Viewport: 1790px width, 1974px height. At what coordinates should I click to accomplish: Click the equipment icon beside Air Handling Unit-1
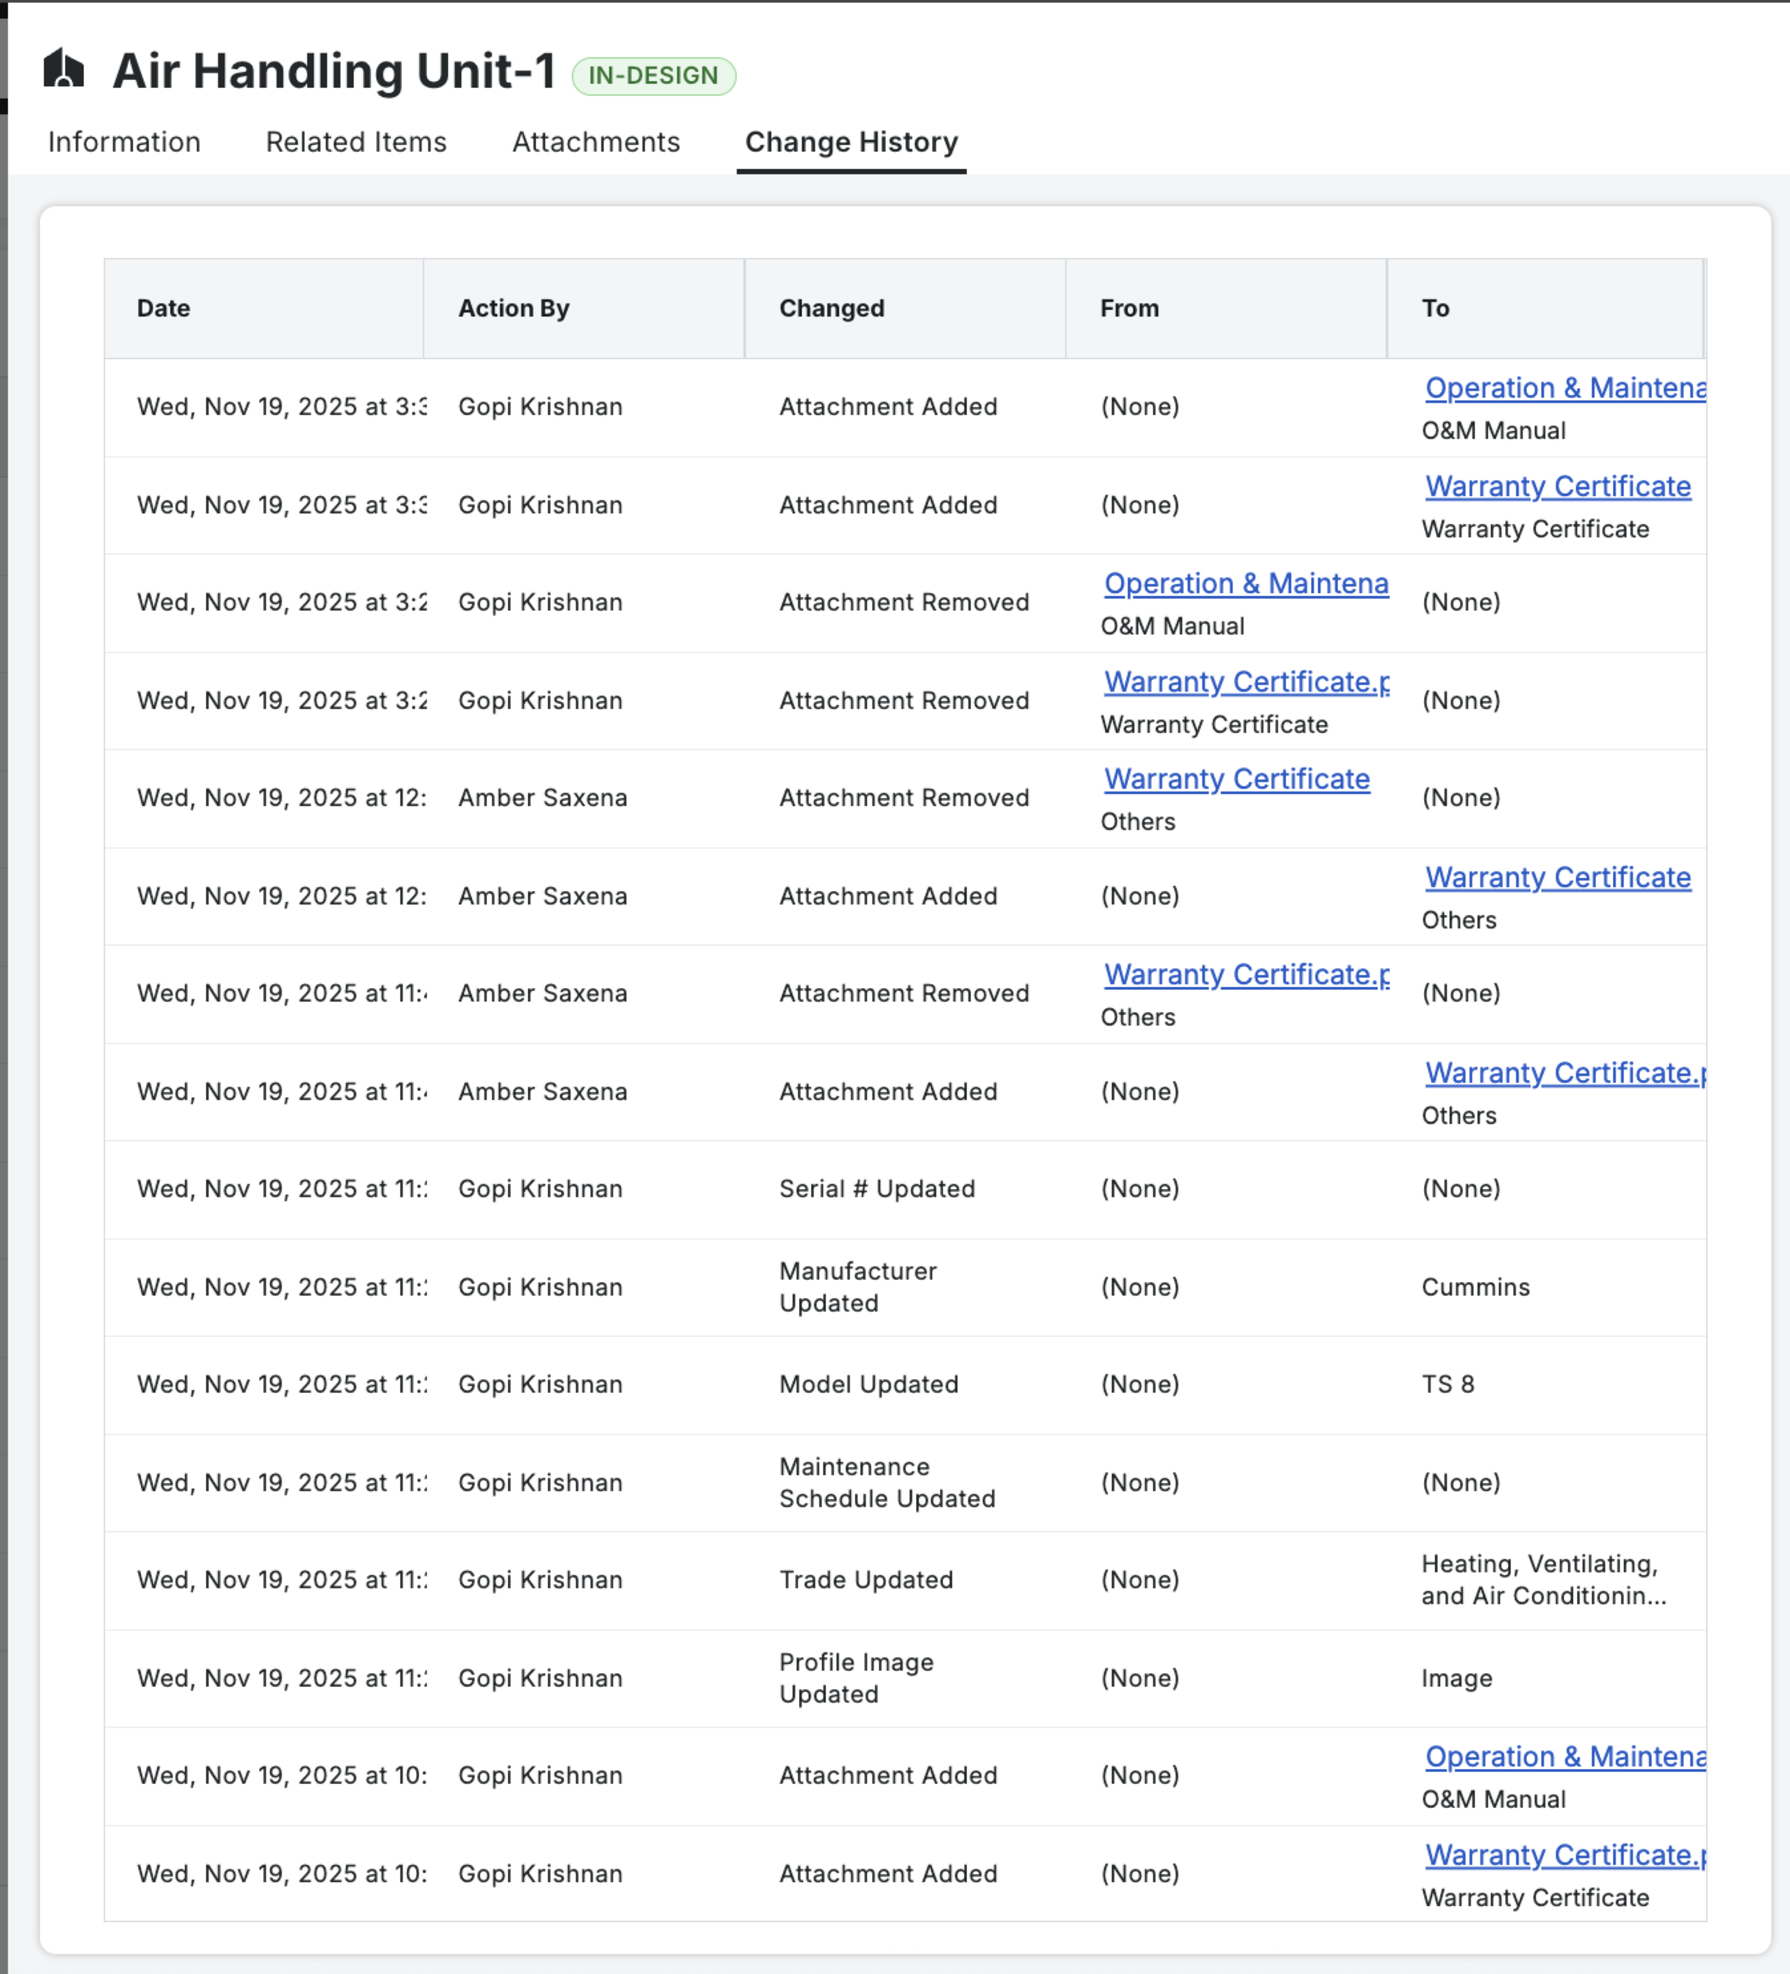64,70
